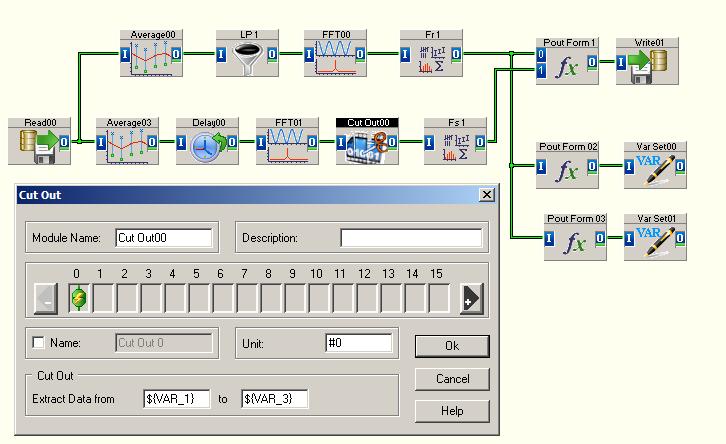Close the Cut Out dialog
The width and height of the screenshot is (726, 444).
click(x=487, y=194)
